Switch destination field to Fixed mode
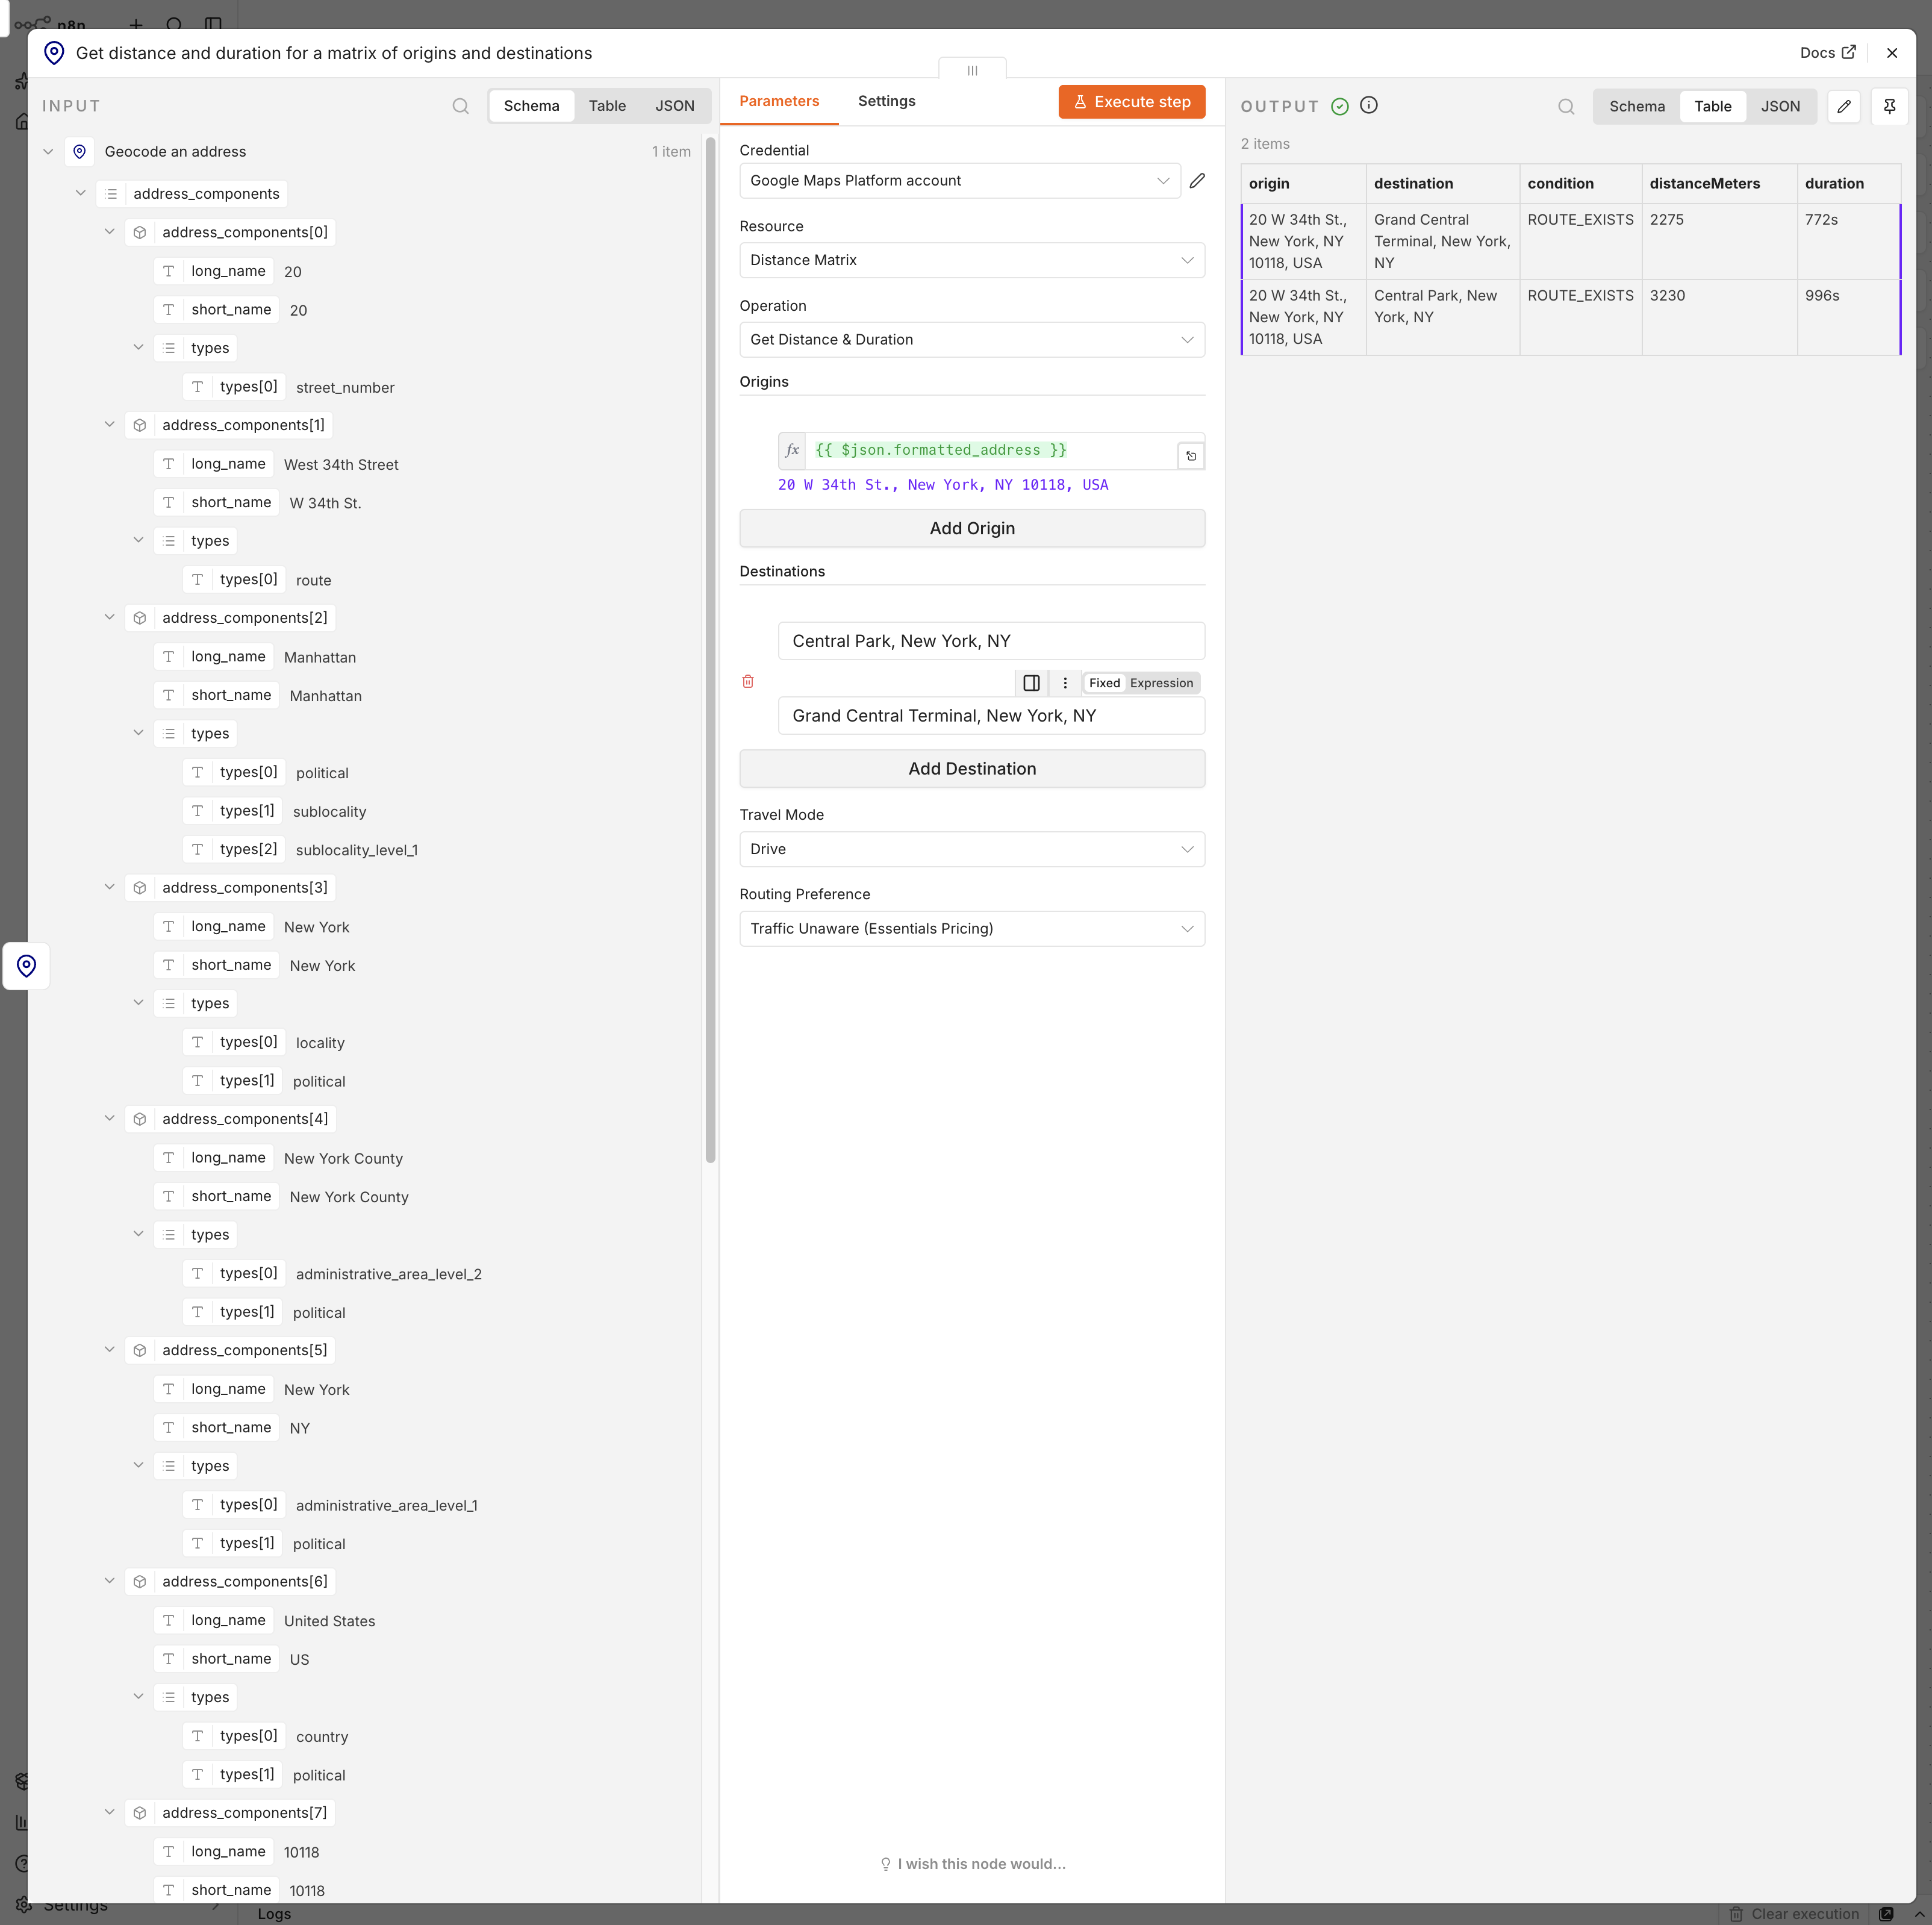 click(x=1104, y=683)
